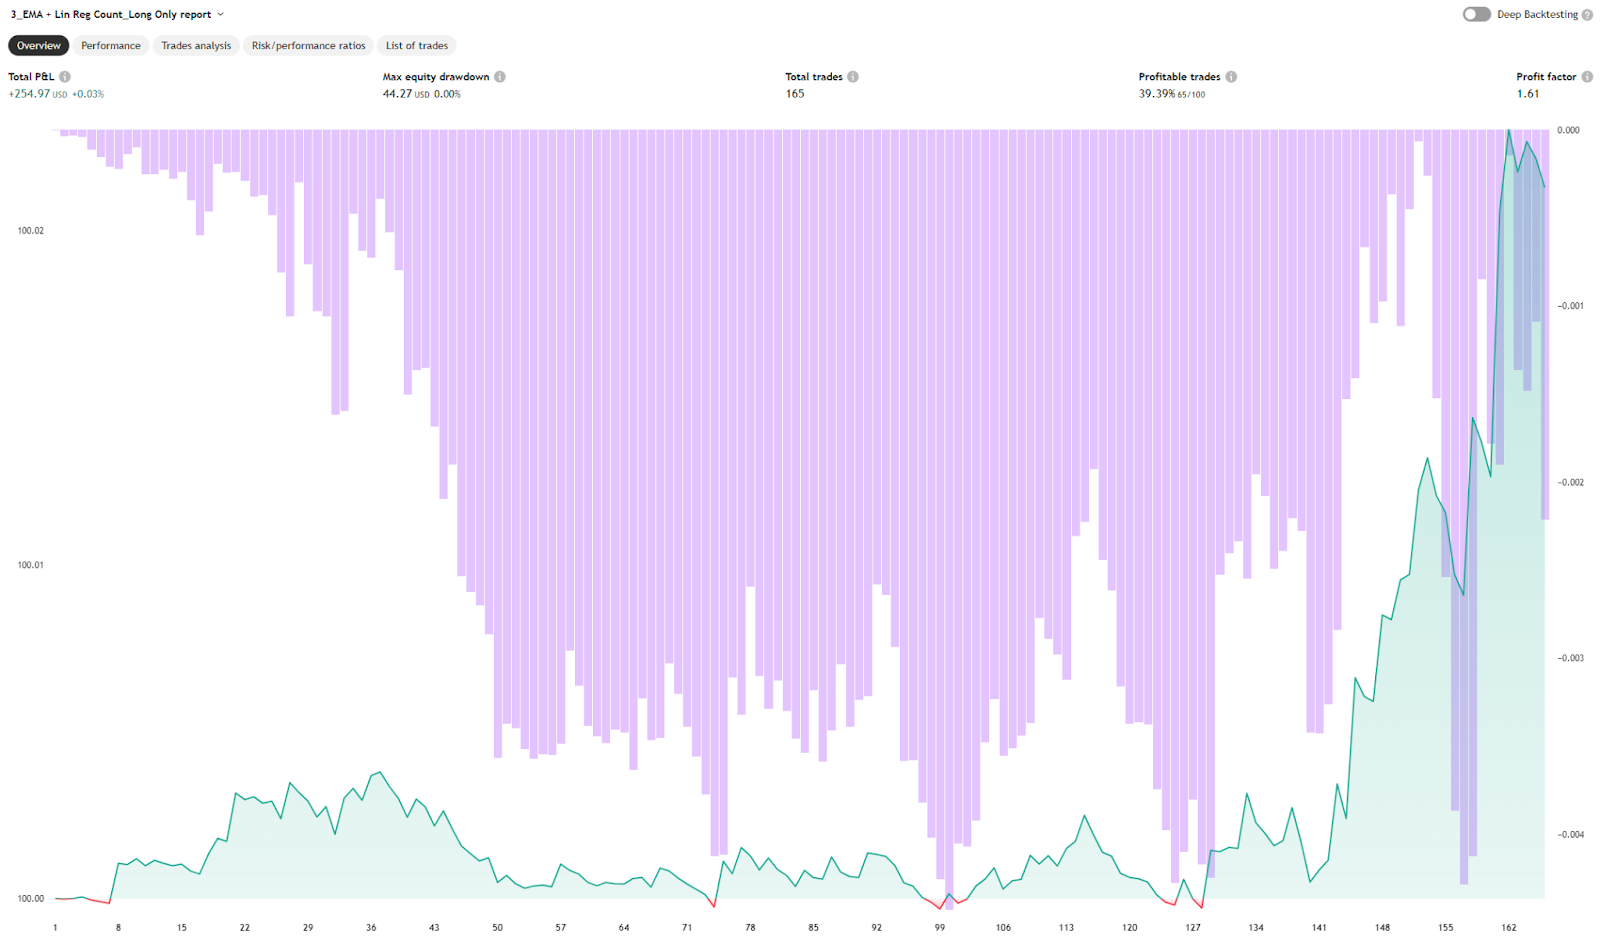Click the Max equity drawdown info icon

[x=500, y=77]
